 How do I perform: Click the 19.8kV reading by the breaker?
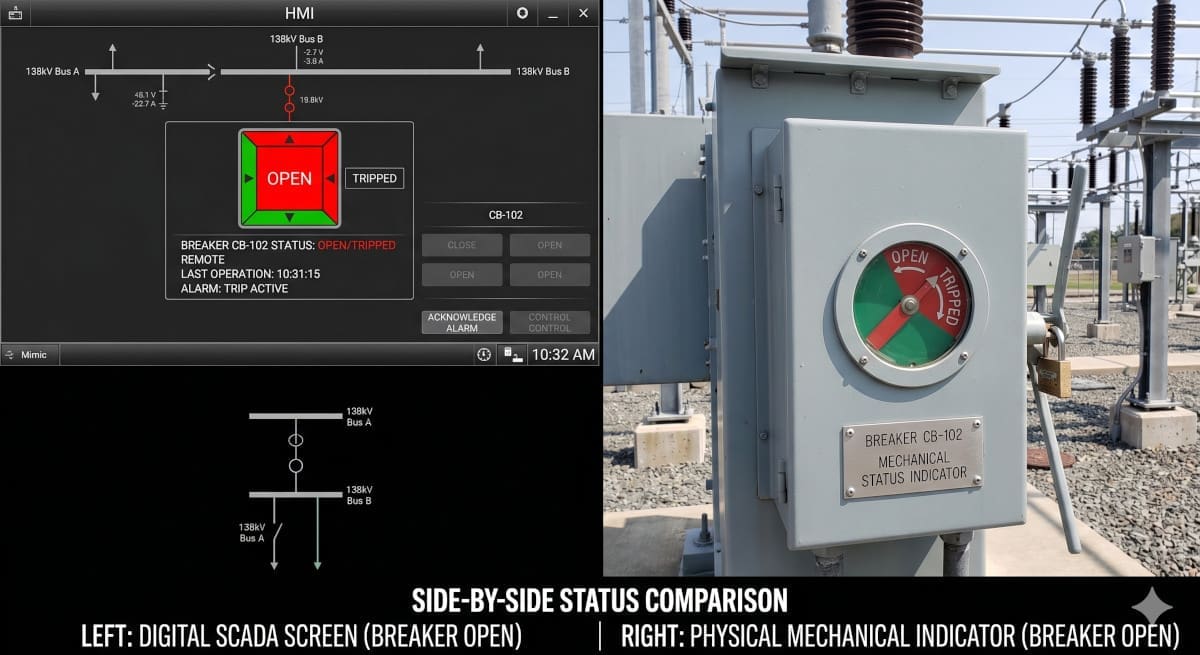[311, 100]
